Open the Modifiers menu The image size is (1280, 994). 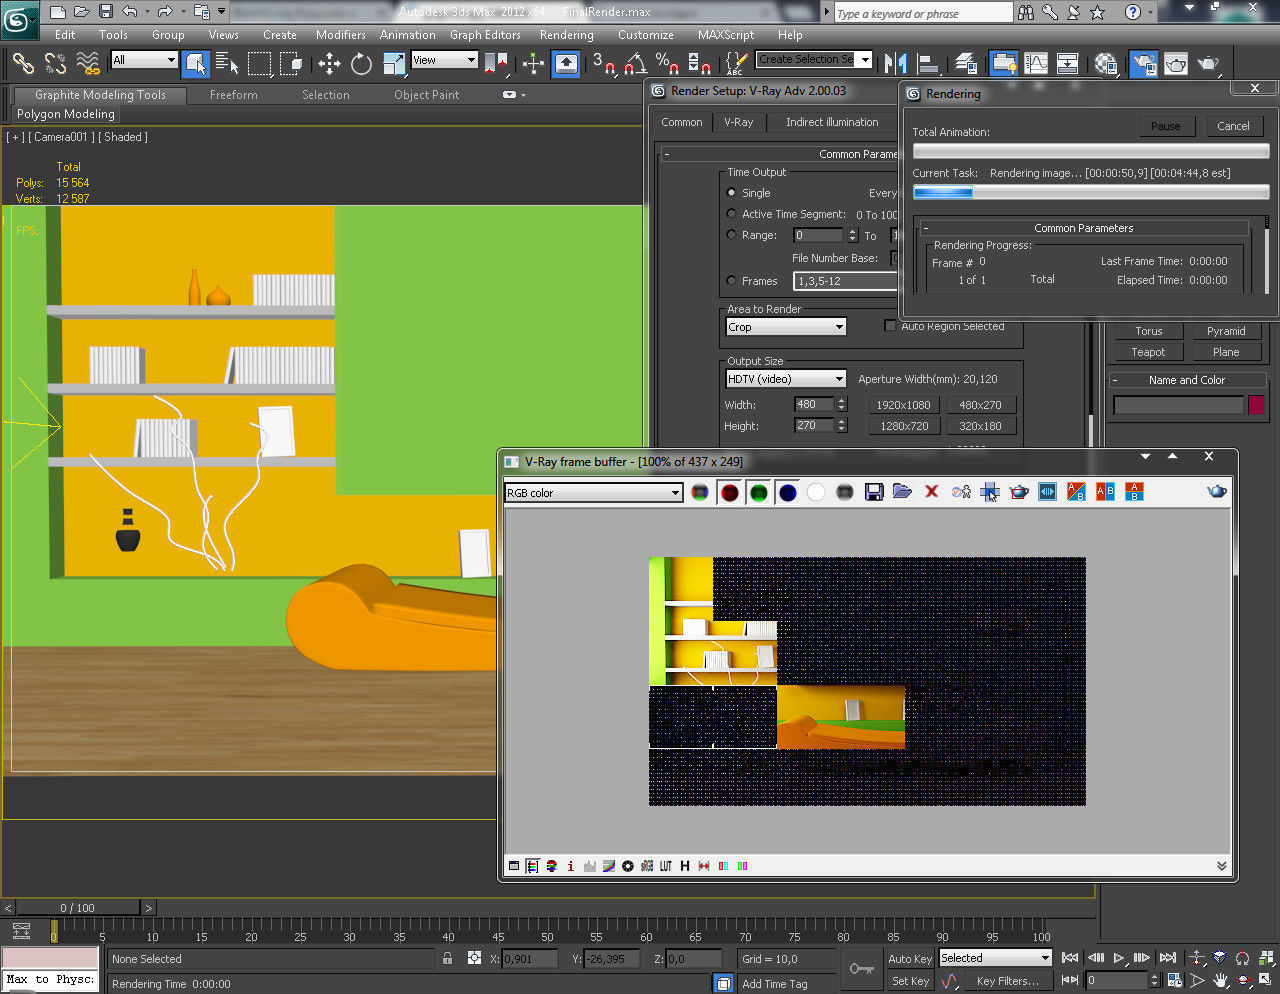click(x=341, y=35)
